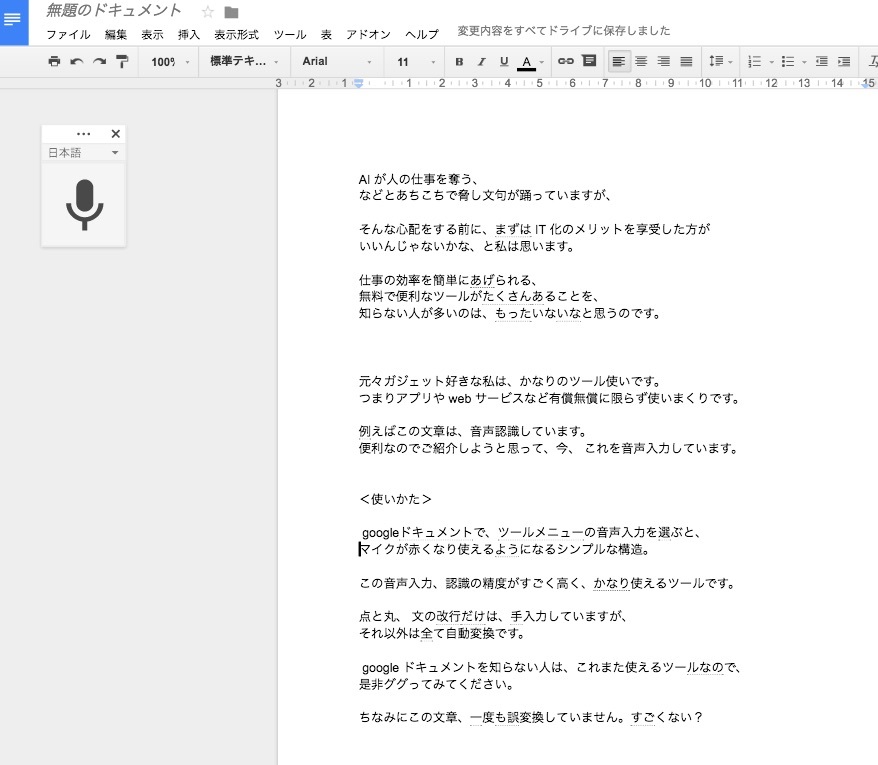Viewport: 878px width, 765px height.
Task: Open the 挿入 menu
Action: click(x=189, y=35)
